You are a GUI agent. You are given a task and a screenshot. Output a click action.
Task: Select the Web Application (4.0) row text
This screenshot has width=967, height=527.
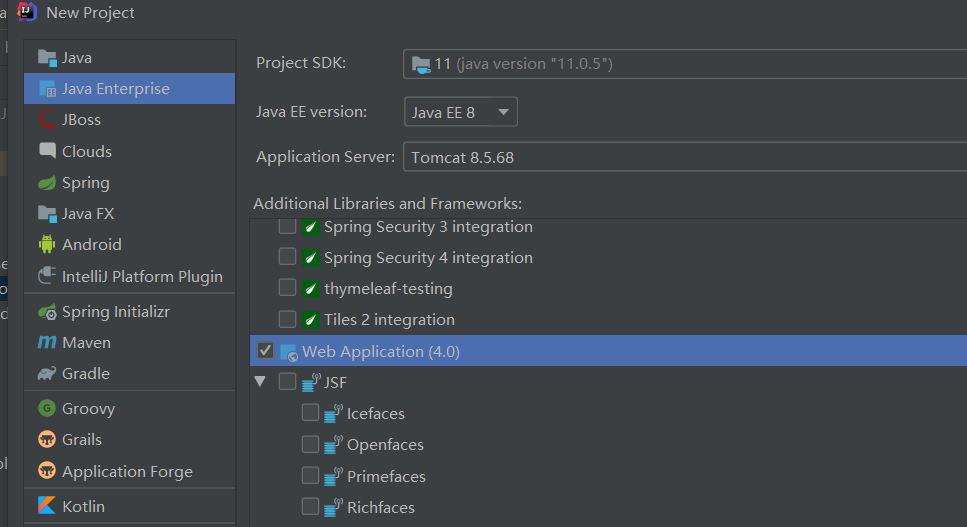tap(381, 352)
